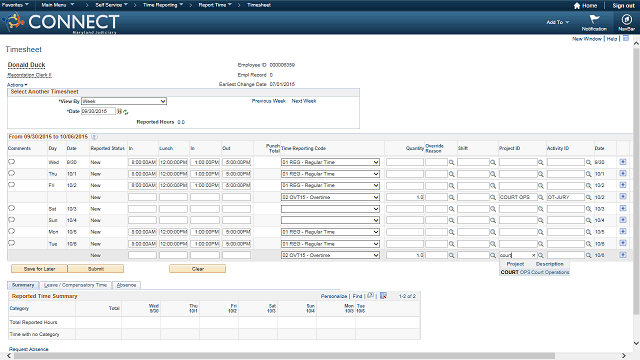Open the Request Absence link
Viewport: 640px width, 360px height.
pos(29,349)
